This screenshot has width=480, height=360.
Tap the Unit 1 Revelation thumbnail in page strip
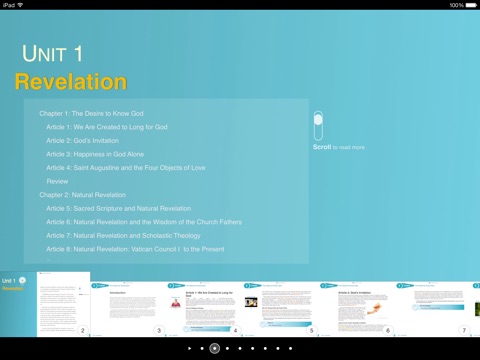tap(18, 304)
